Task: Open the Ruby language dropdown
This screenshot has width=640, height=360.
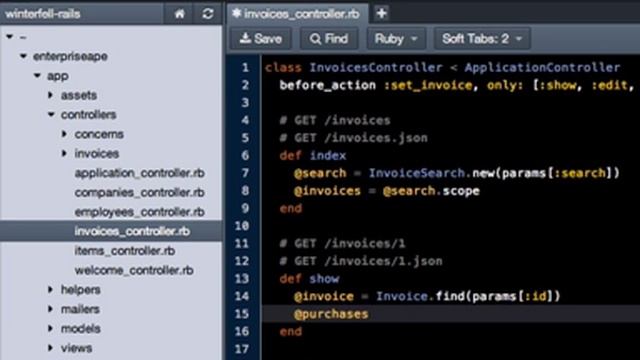Action: point(396,39)
